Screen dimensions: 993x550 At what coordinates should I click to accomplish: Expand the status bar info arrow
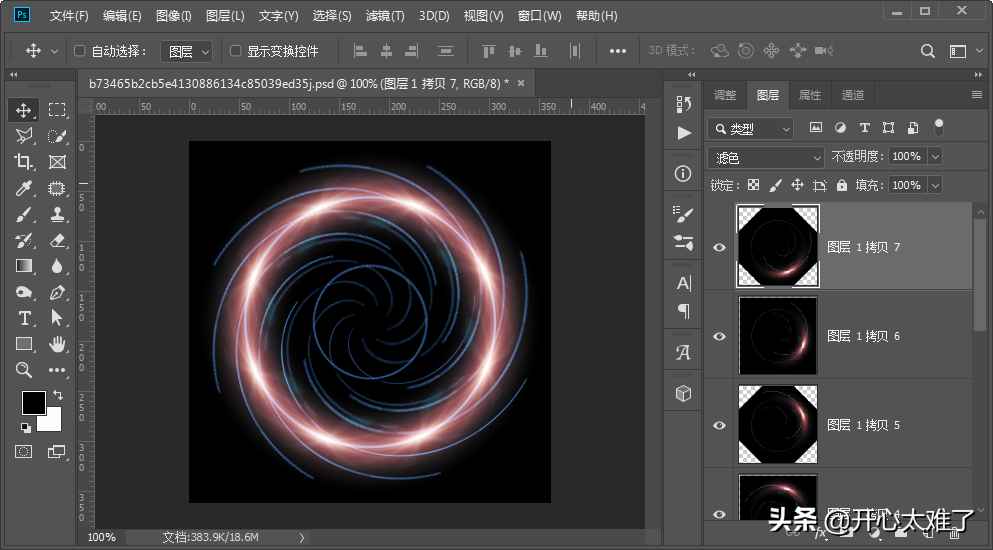tap(301, 537)
